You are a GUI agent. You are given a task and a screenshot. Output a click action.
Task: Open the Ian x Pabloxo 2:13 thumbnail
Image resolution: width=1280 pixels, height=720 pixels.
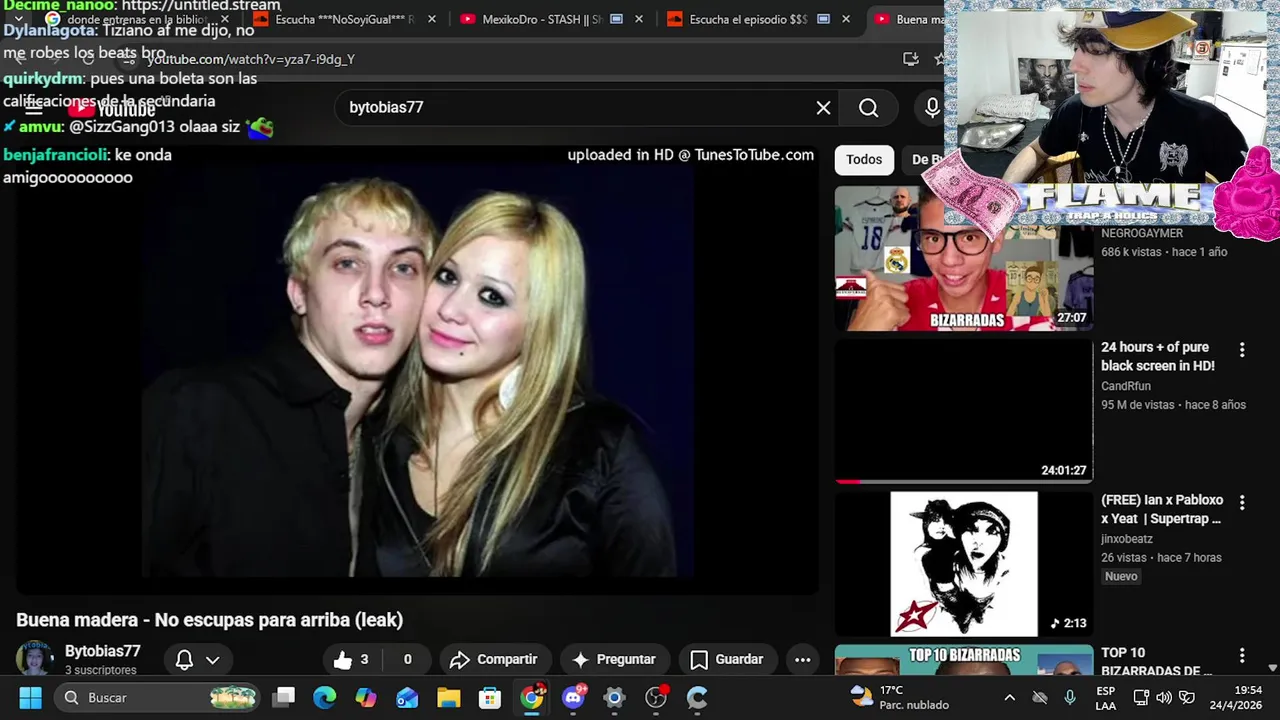964,564
